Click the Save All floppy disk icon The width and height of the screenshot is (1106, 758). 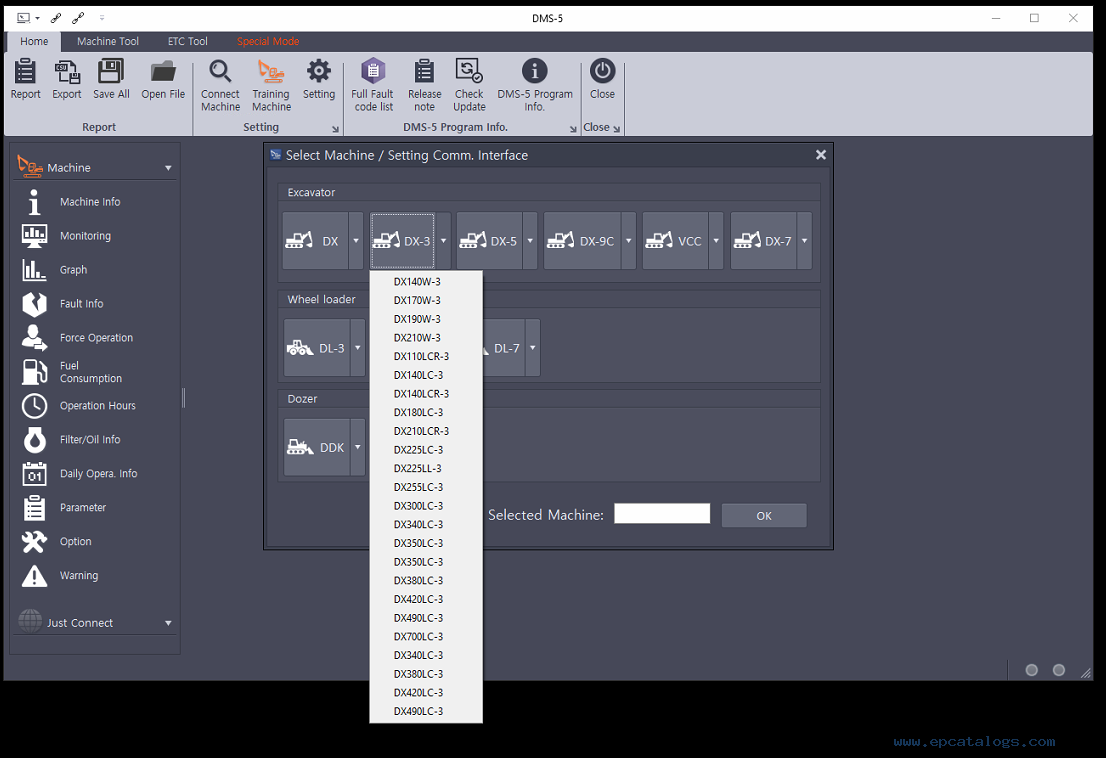pos(111,71)
